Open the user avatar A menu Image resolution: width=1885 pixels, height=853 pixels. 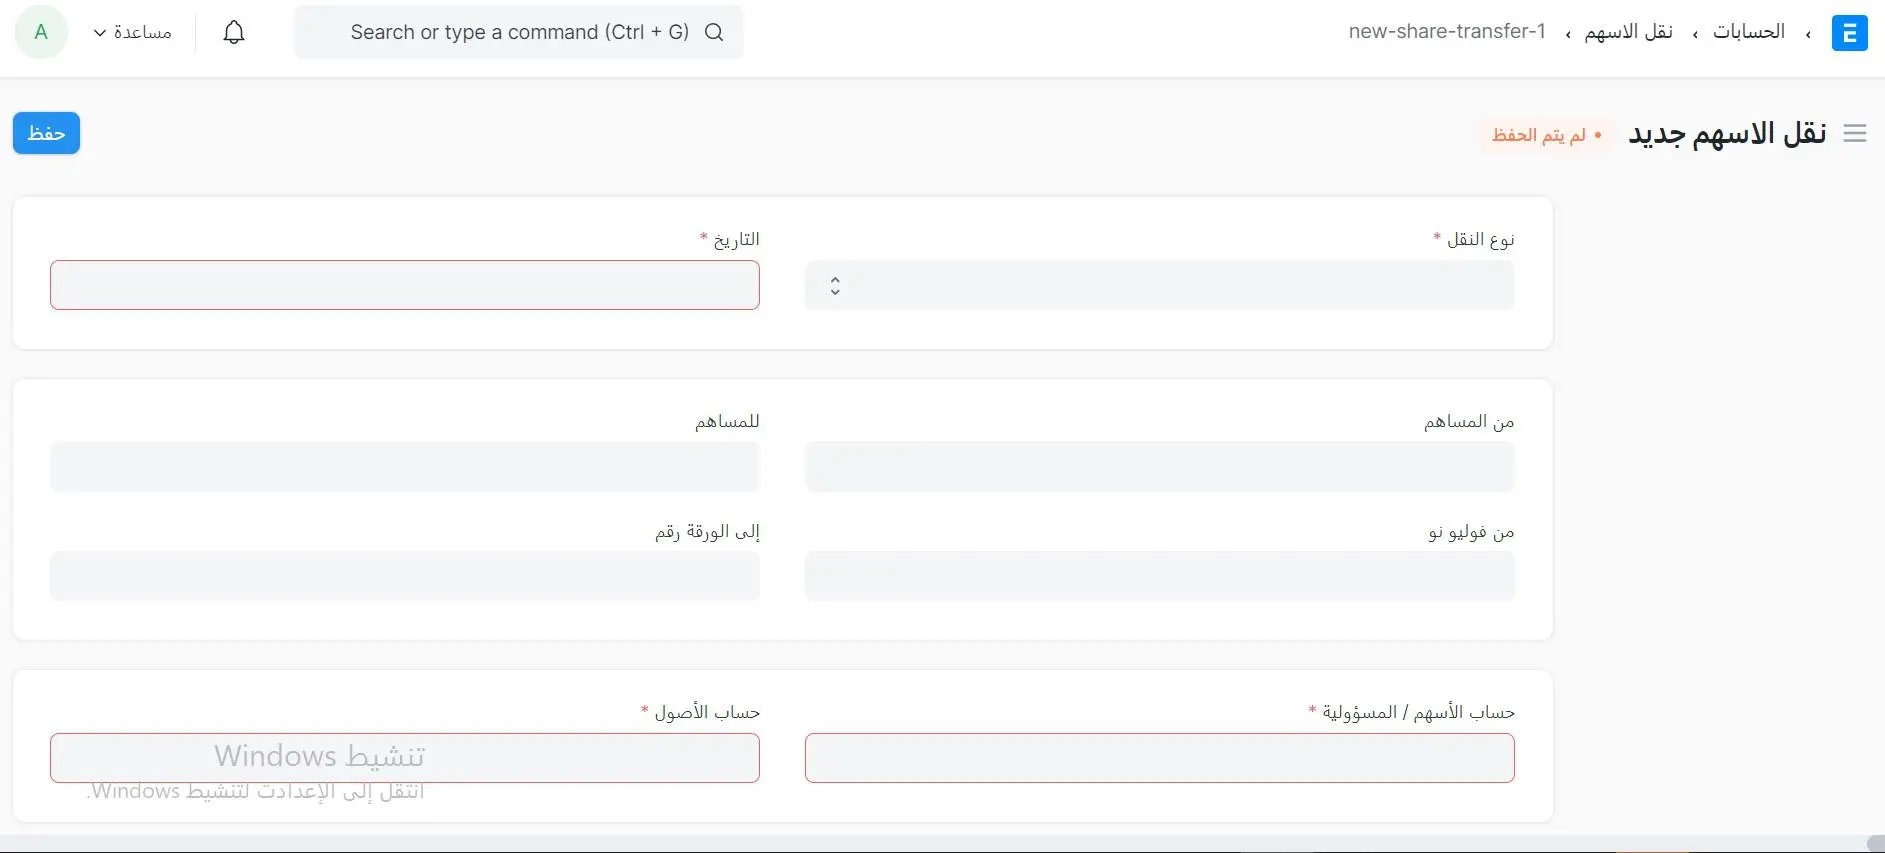point(41,32)
